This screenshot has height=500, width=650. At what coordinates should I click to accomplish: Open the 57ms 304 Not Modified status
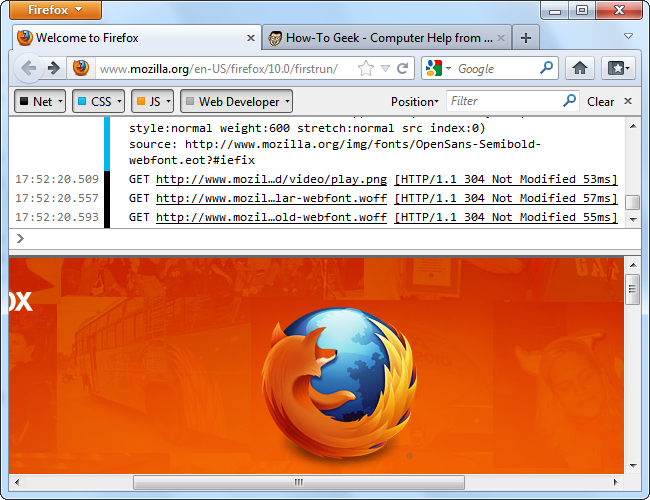[x=506, y=199]
